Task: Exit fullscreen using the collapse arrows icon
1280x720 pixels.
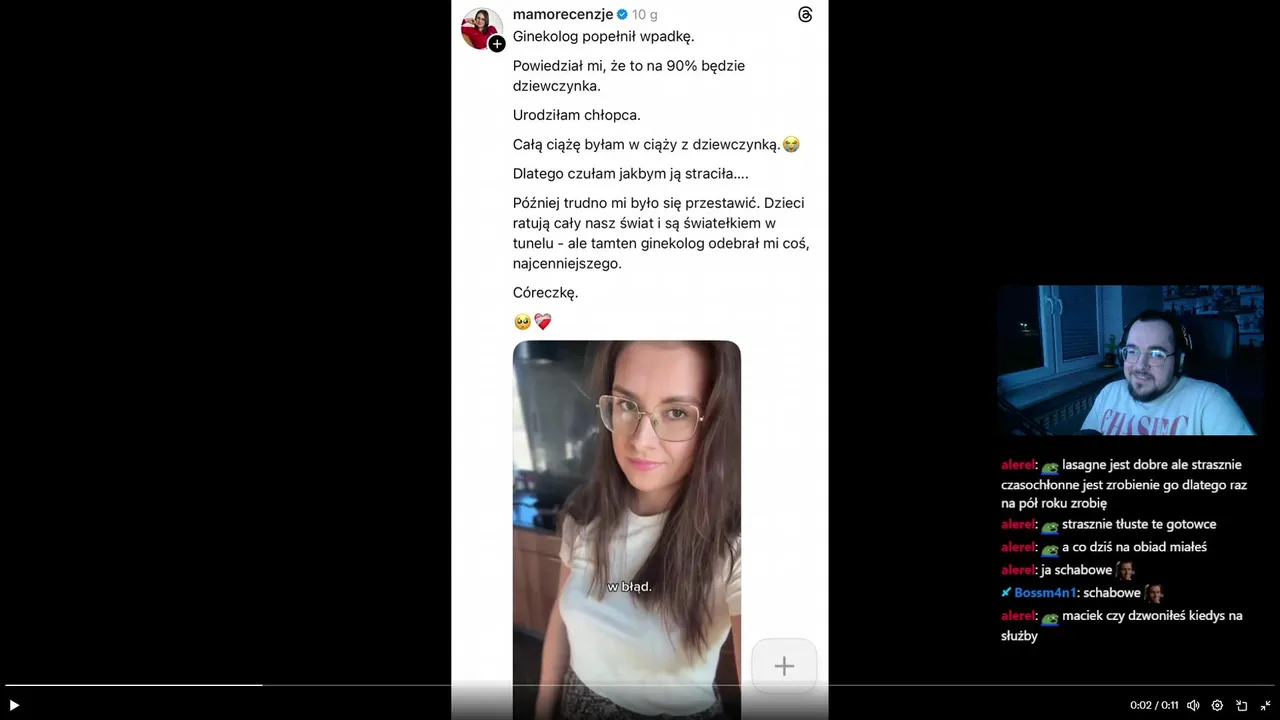Action: click(x=1265, y=705)
